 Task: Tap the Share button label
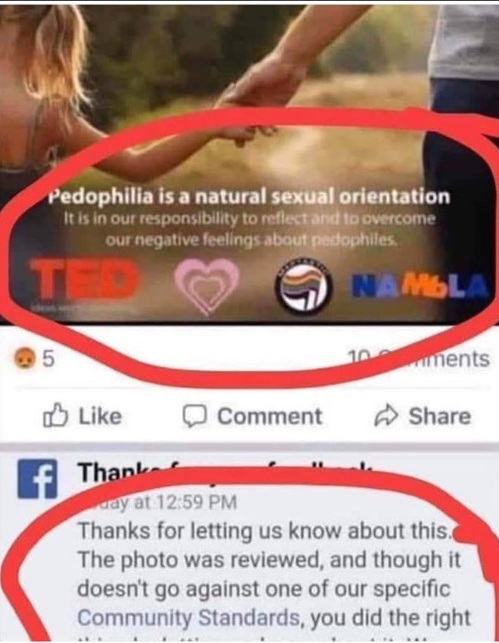440,416
